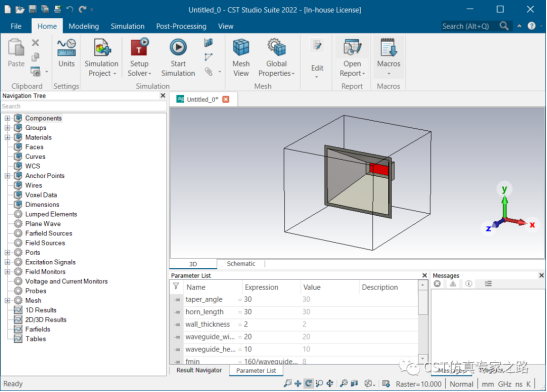Viewport: 547px width, 392px height.
Task: Open the Macros ribbon icon
Action: tap(388, 47)
